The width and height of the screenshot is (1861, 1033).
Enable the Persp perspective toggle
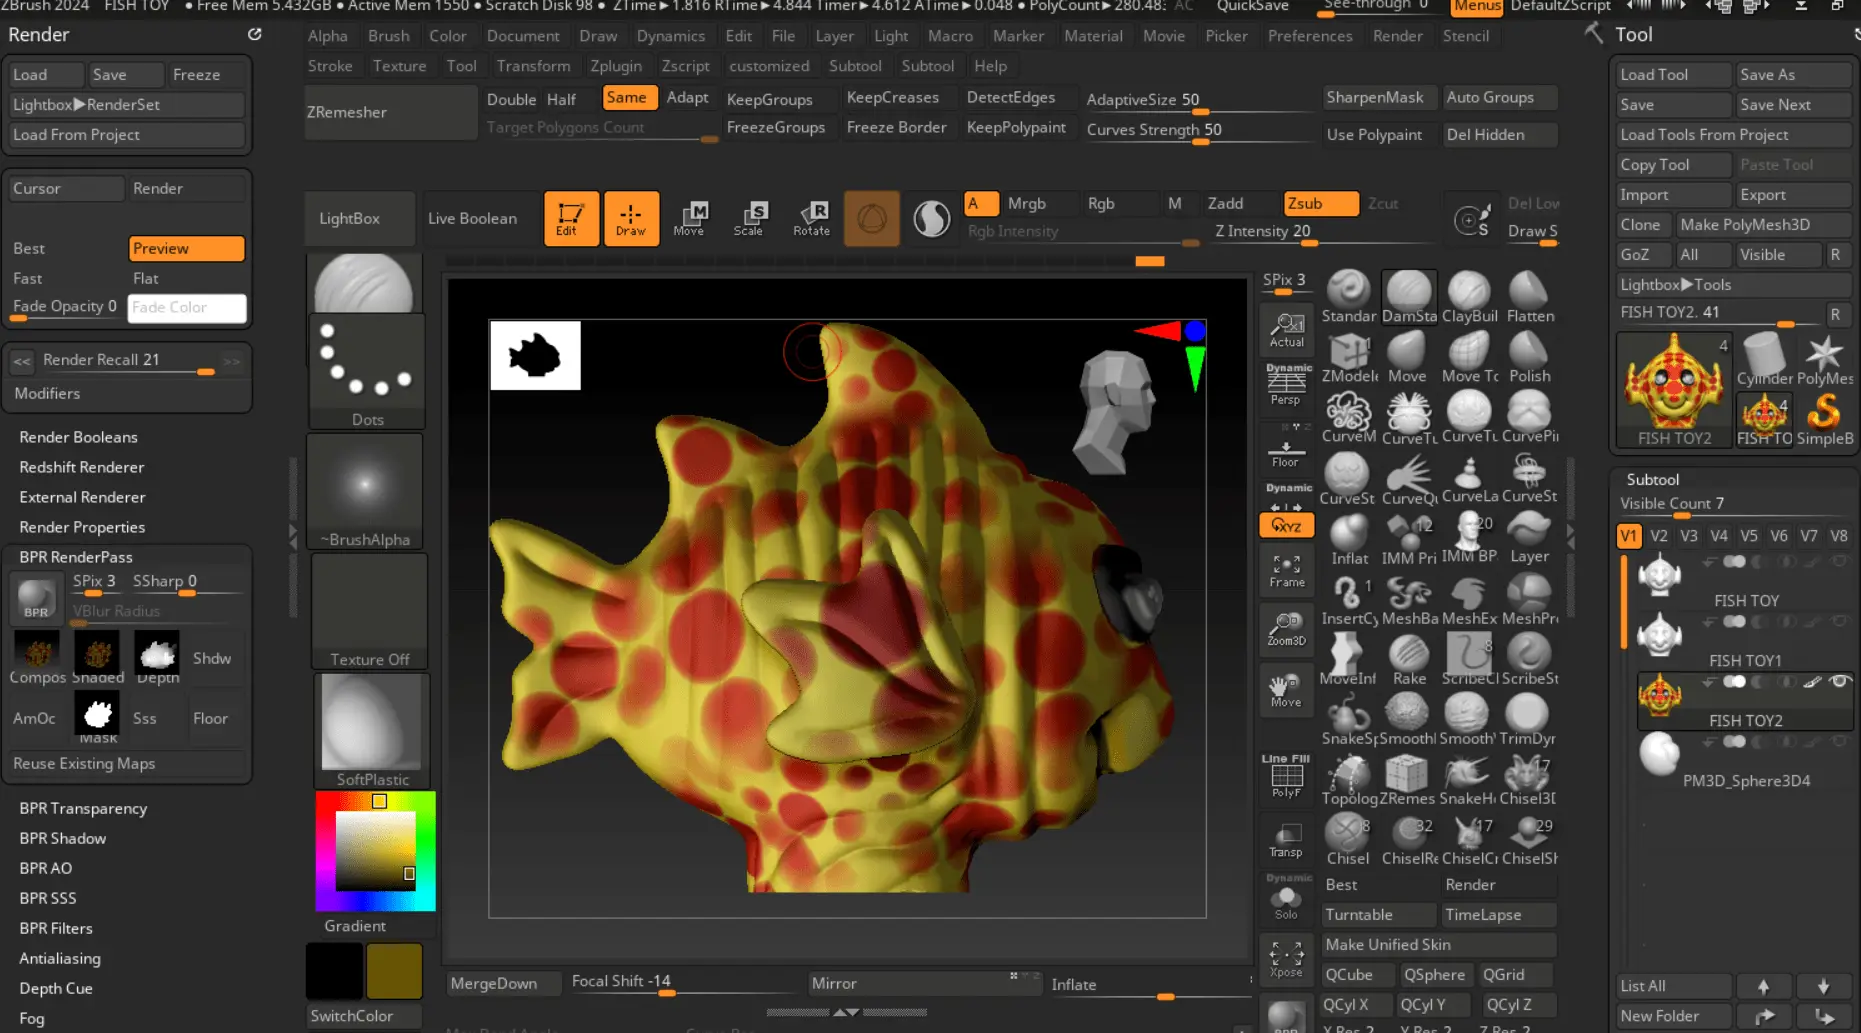[x=1286, y=388]
